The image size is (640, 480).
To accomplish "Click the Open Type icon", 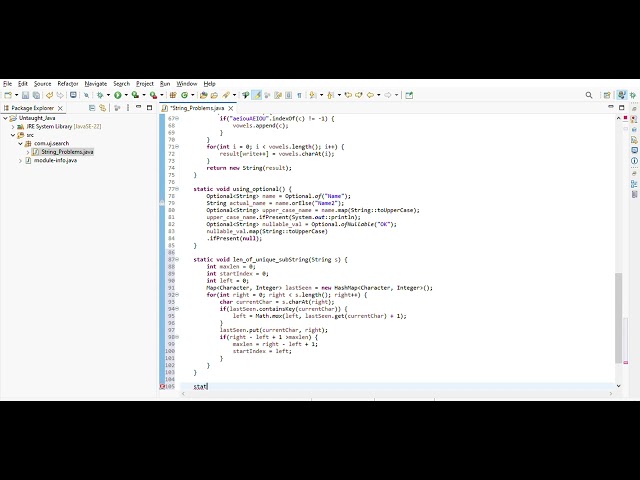I will point(203,95).
